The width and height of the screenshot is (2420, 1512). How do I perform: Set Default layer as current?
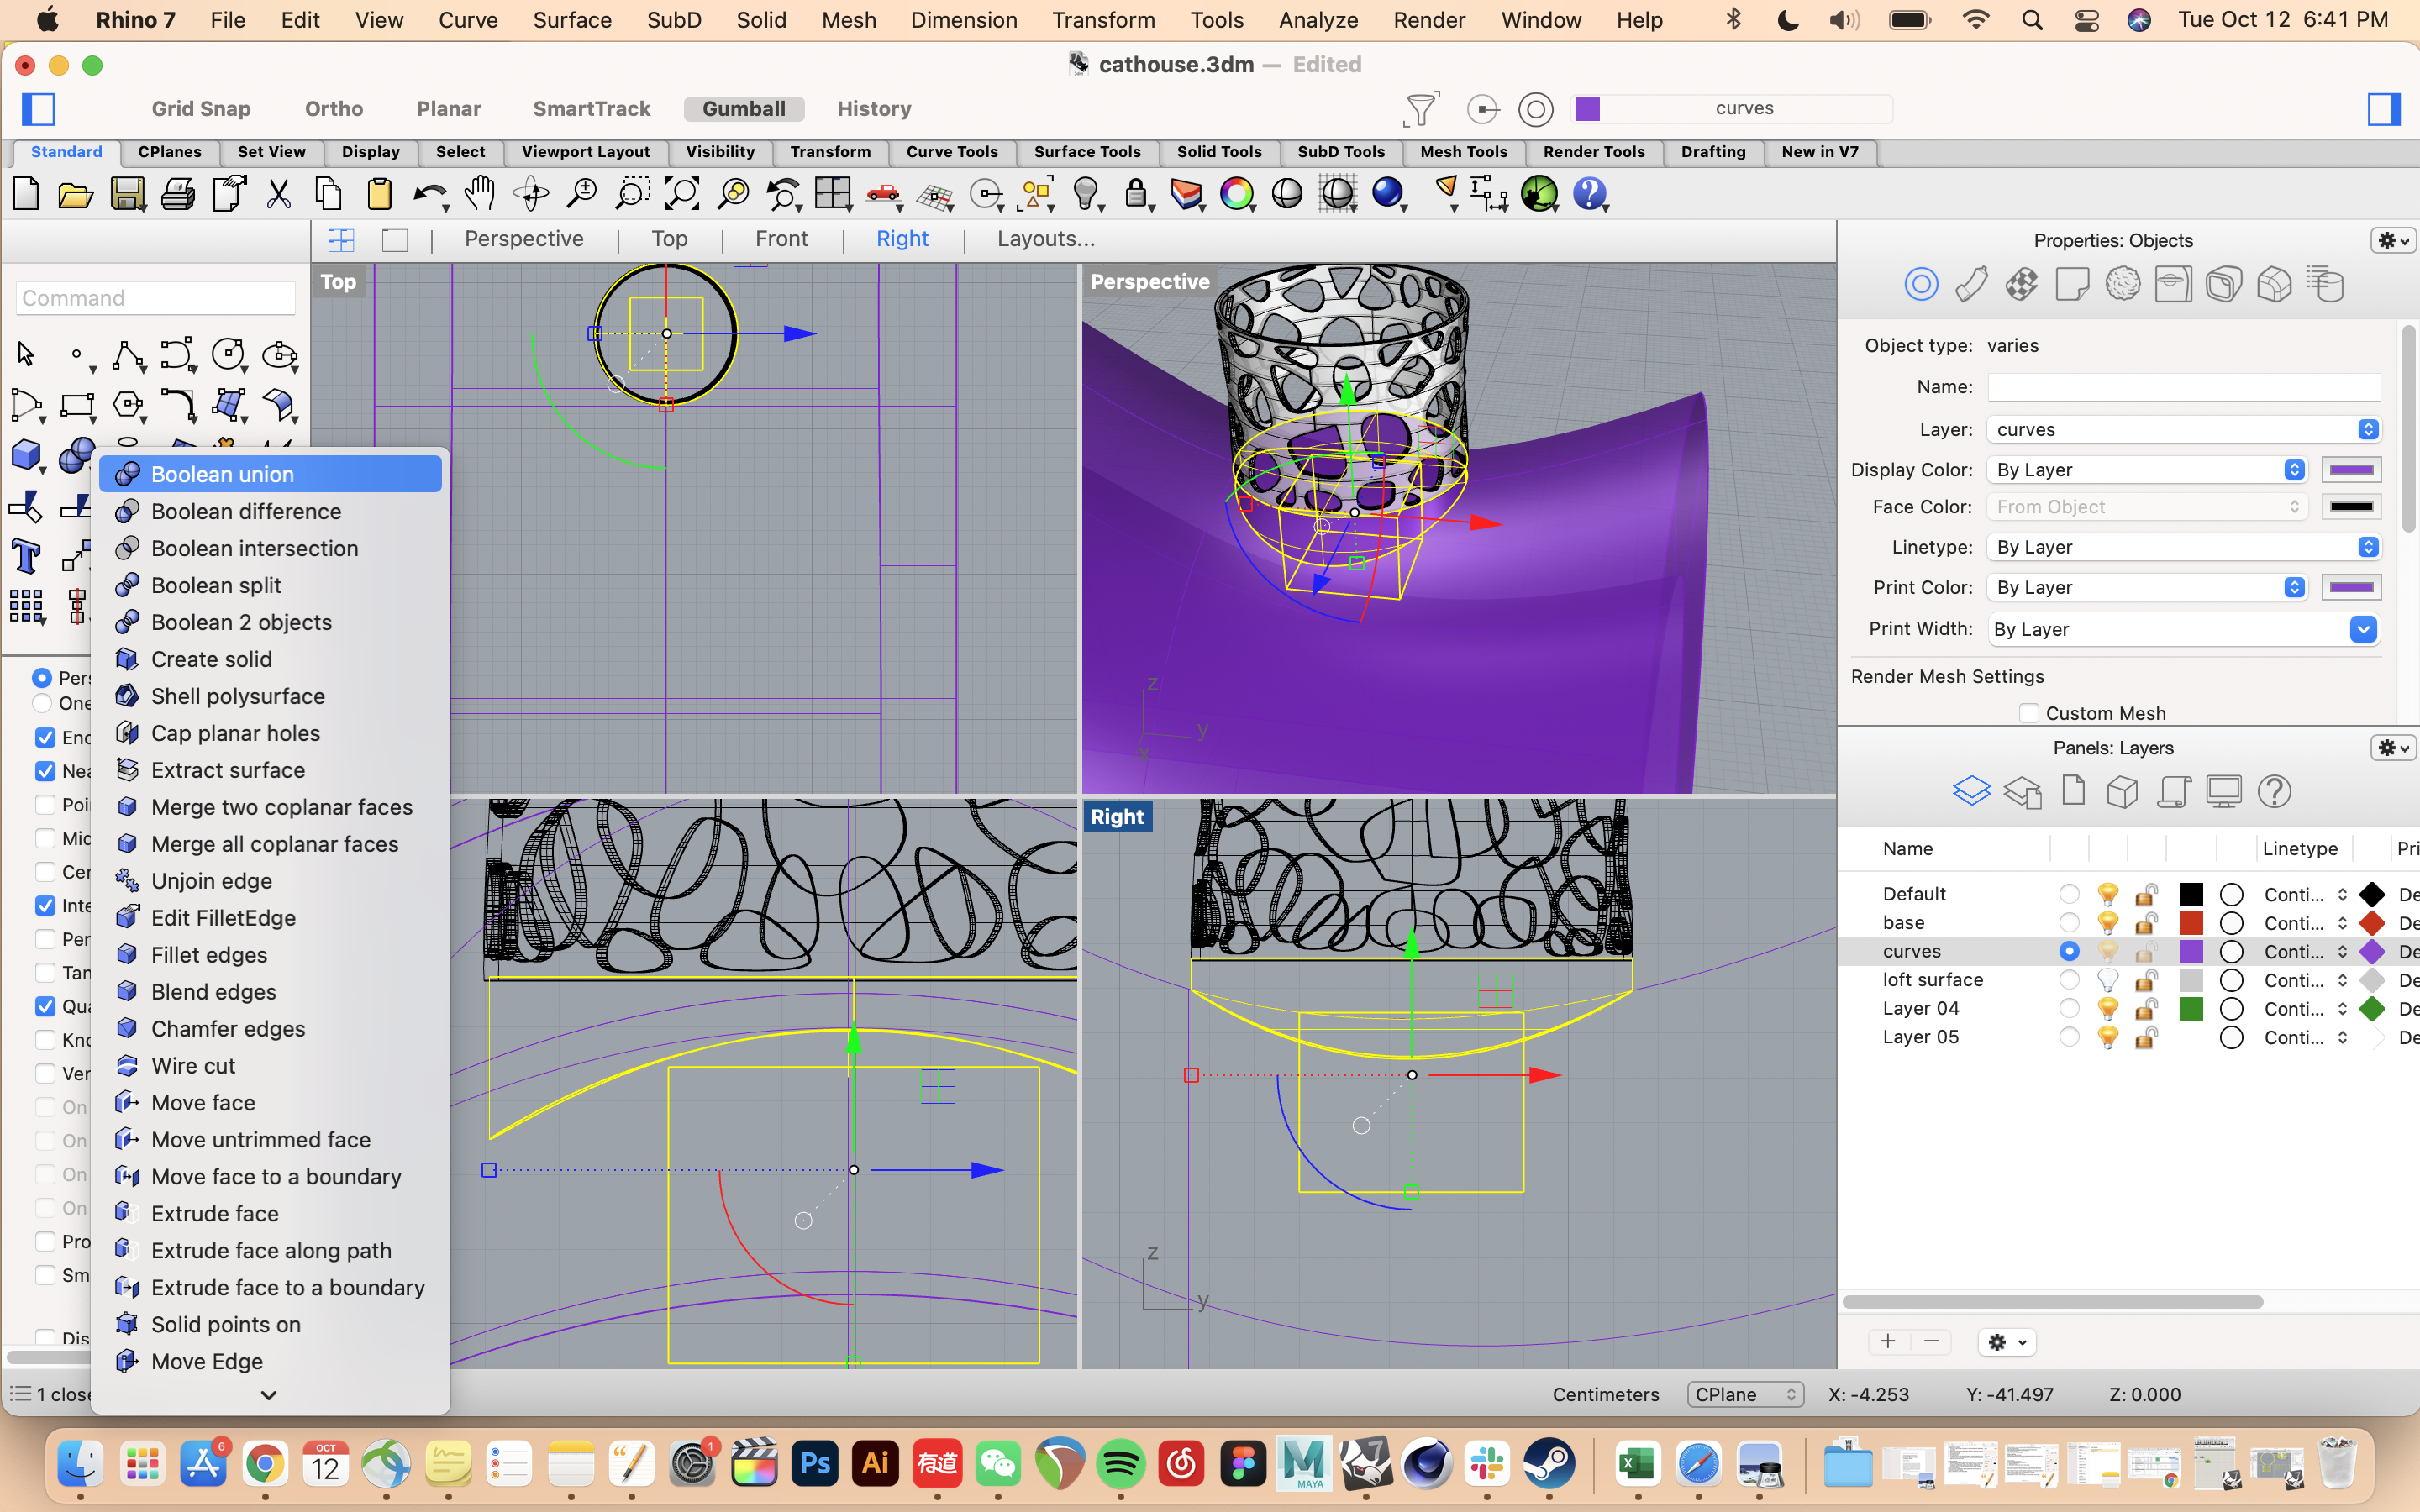2069,894
